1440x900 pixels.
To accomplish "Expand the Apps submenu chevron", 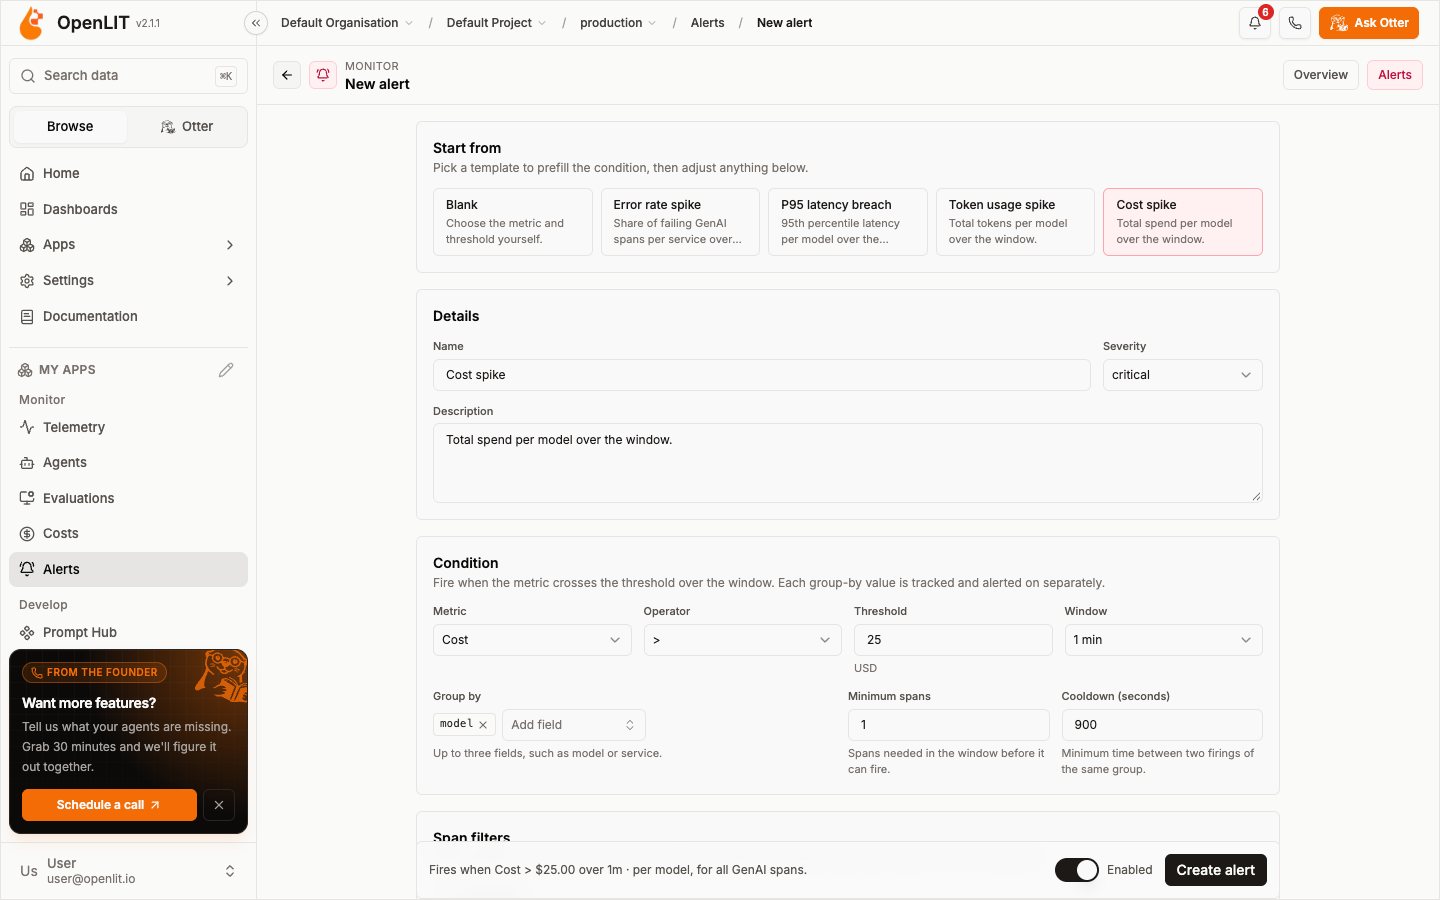I will 230,245.
